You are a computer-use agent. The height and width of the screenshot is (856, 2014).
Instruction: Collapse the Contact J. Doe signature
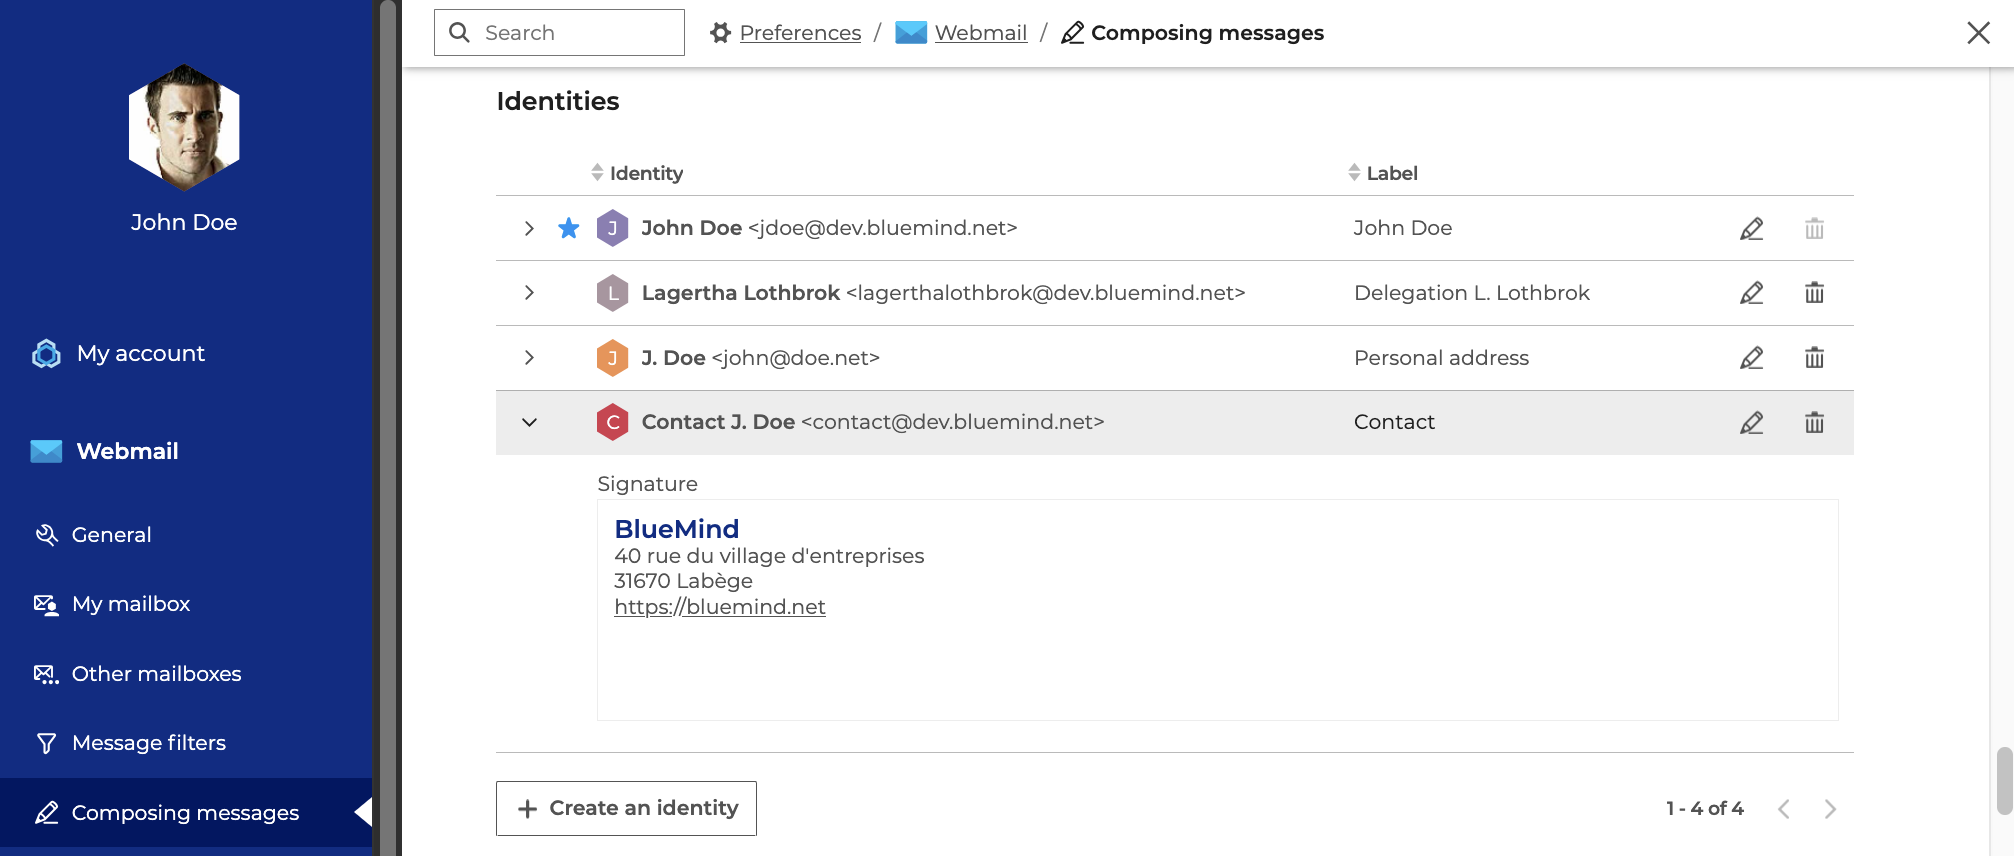tap(529, 423)
